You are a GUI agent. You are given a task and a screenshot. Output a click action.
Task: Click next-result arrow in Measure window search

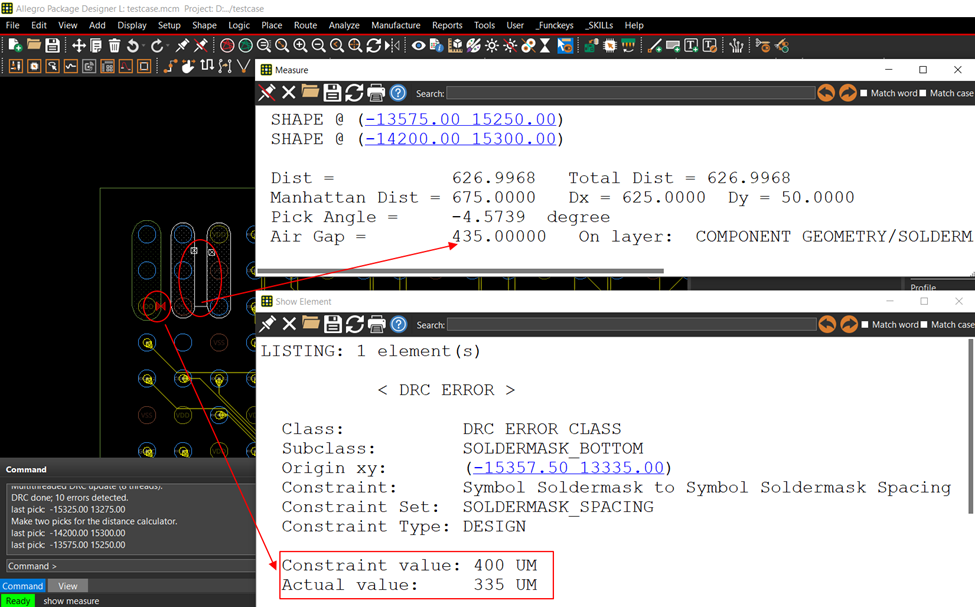pos(848,93)
